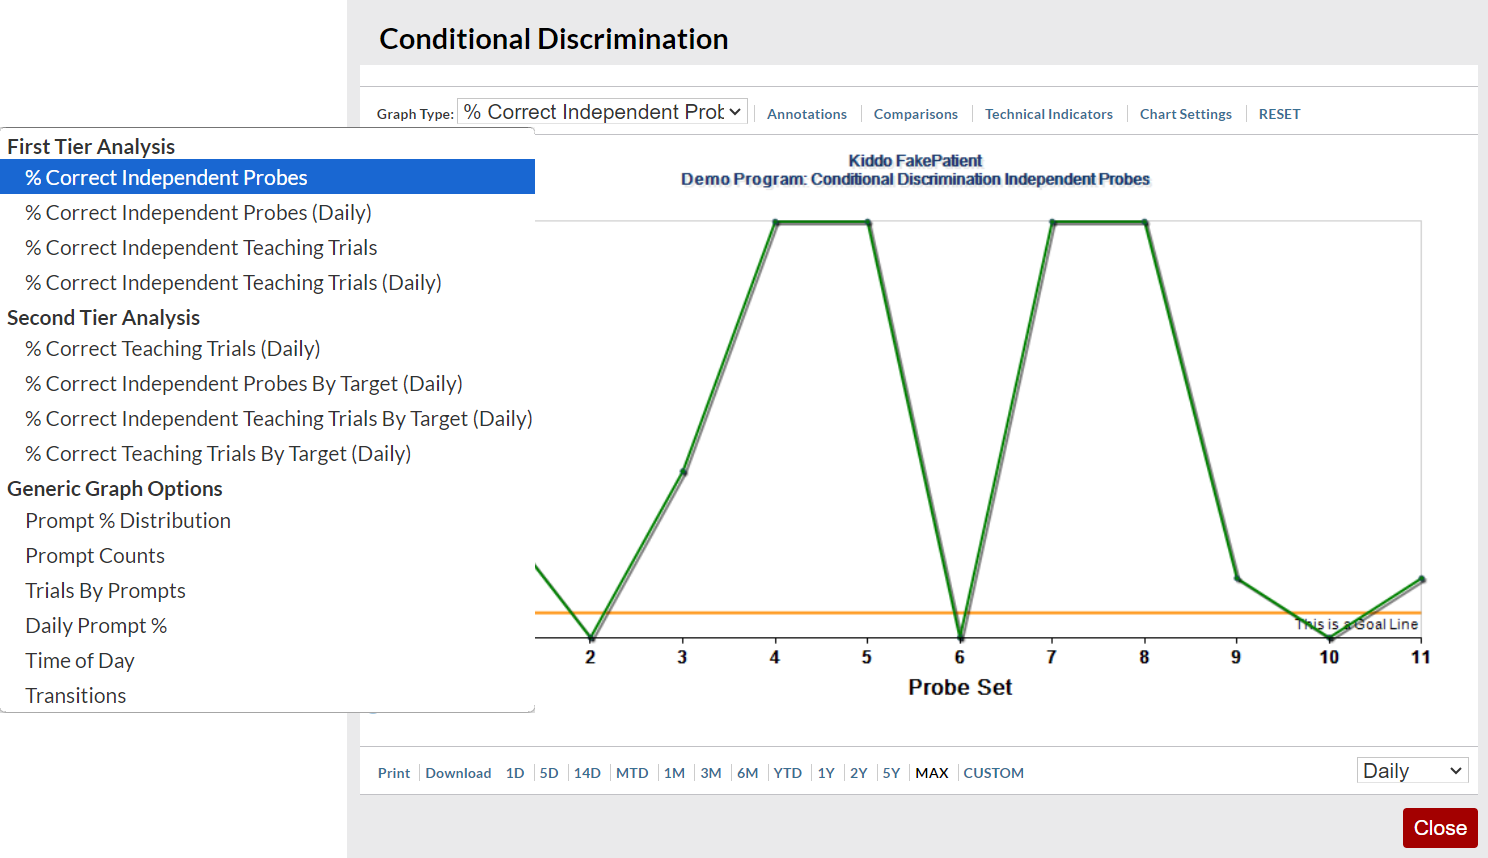The width and height of the screenshot is (1488, 858).
Task: Open Technical Indicators menu
Action: tap(1048, 114)
